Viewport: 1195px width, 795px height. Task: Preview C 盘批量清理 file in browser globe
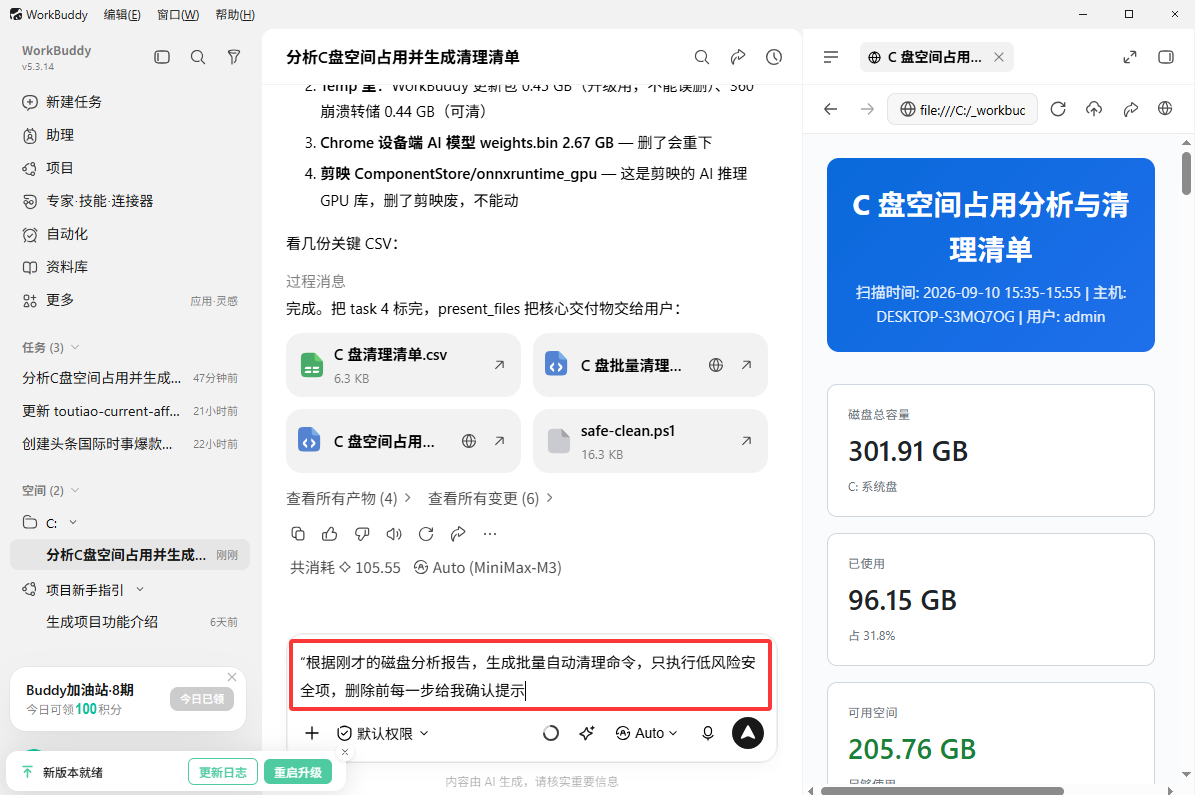coord(716,365)
